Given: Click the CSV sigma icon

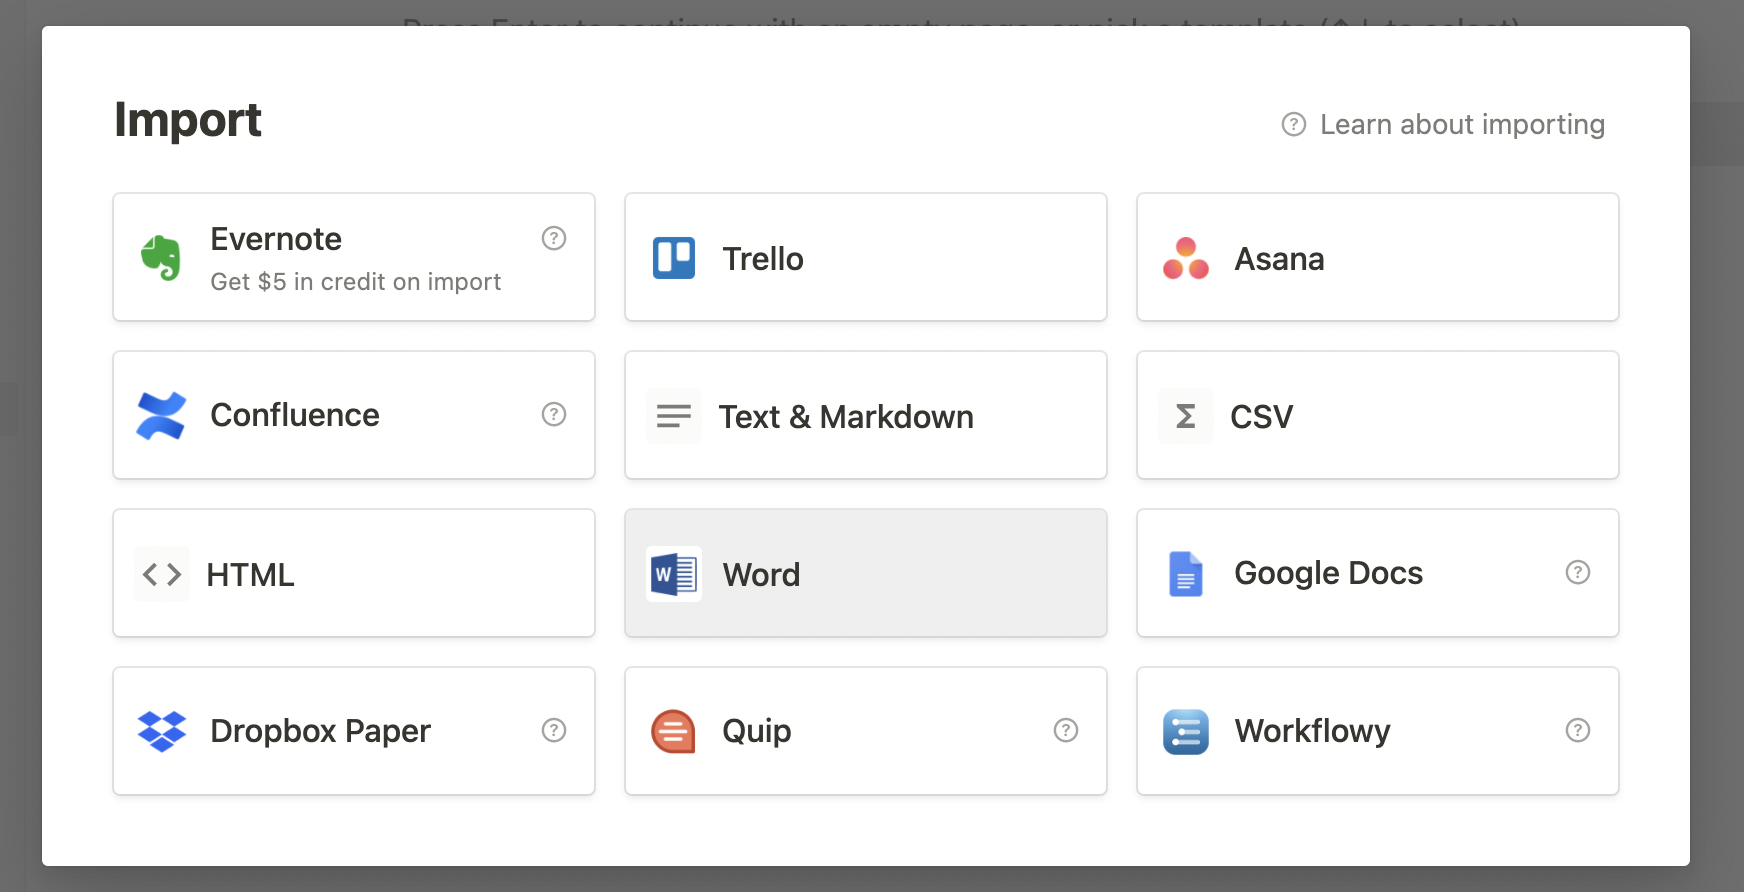Looking at the screenshot, I should 1186,416.
